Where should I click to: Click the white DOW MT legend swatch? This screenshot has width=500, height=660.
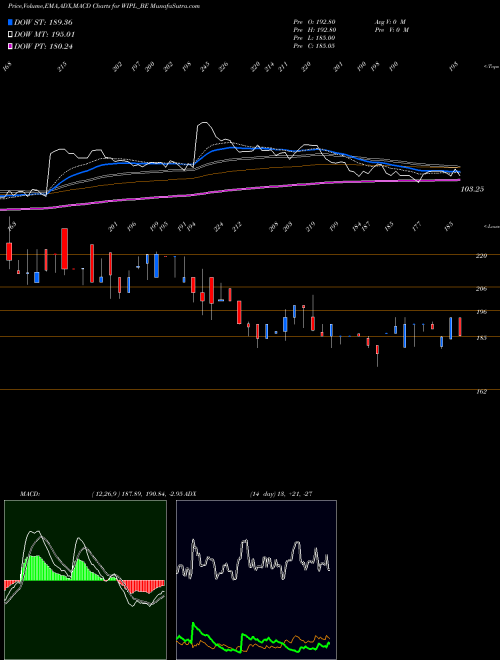(10, 34)
